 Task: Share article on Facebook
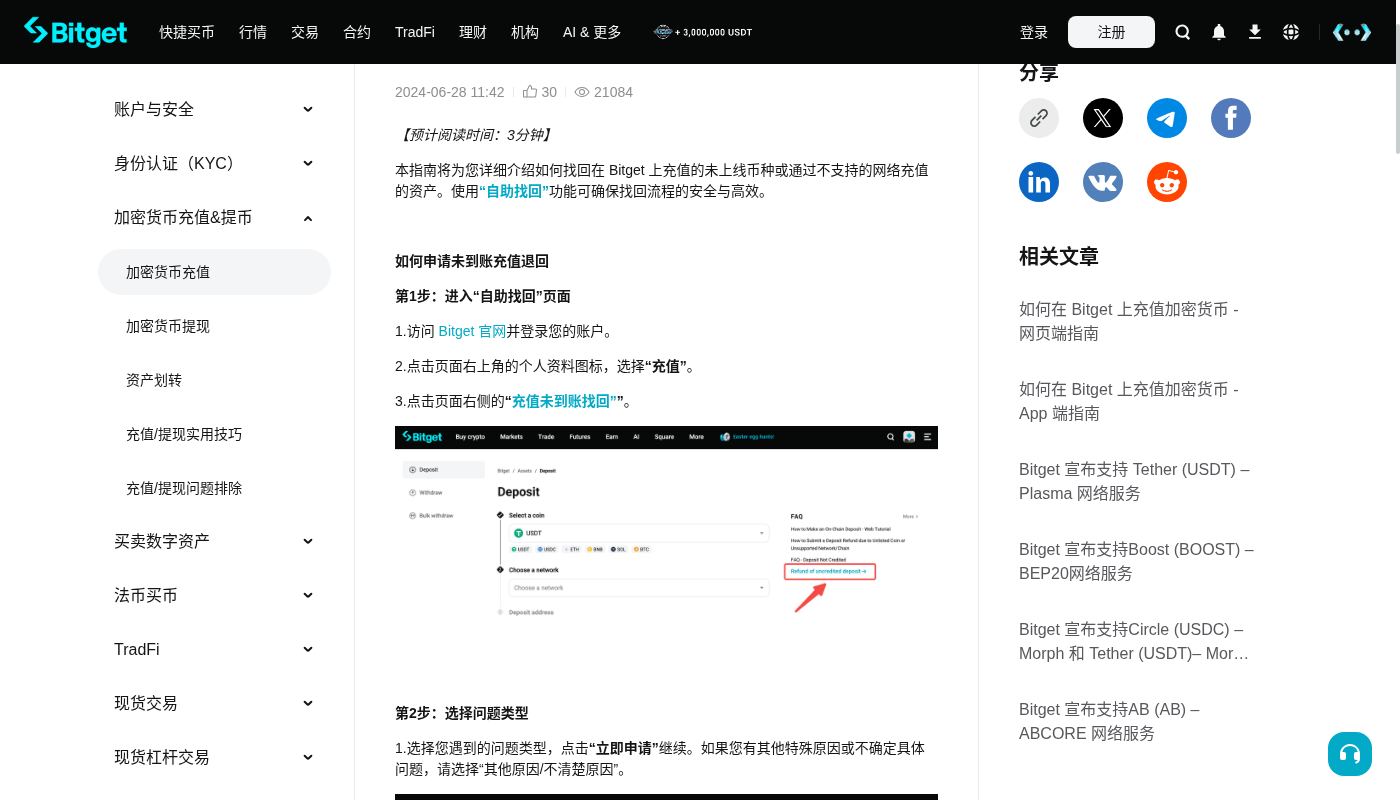point(1231,118)
